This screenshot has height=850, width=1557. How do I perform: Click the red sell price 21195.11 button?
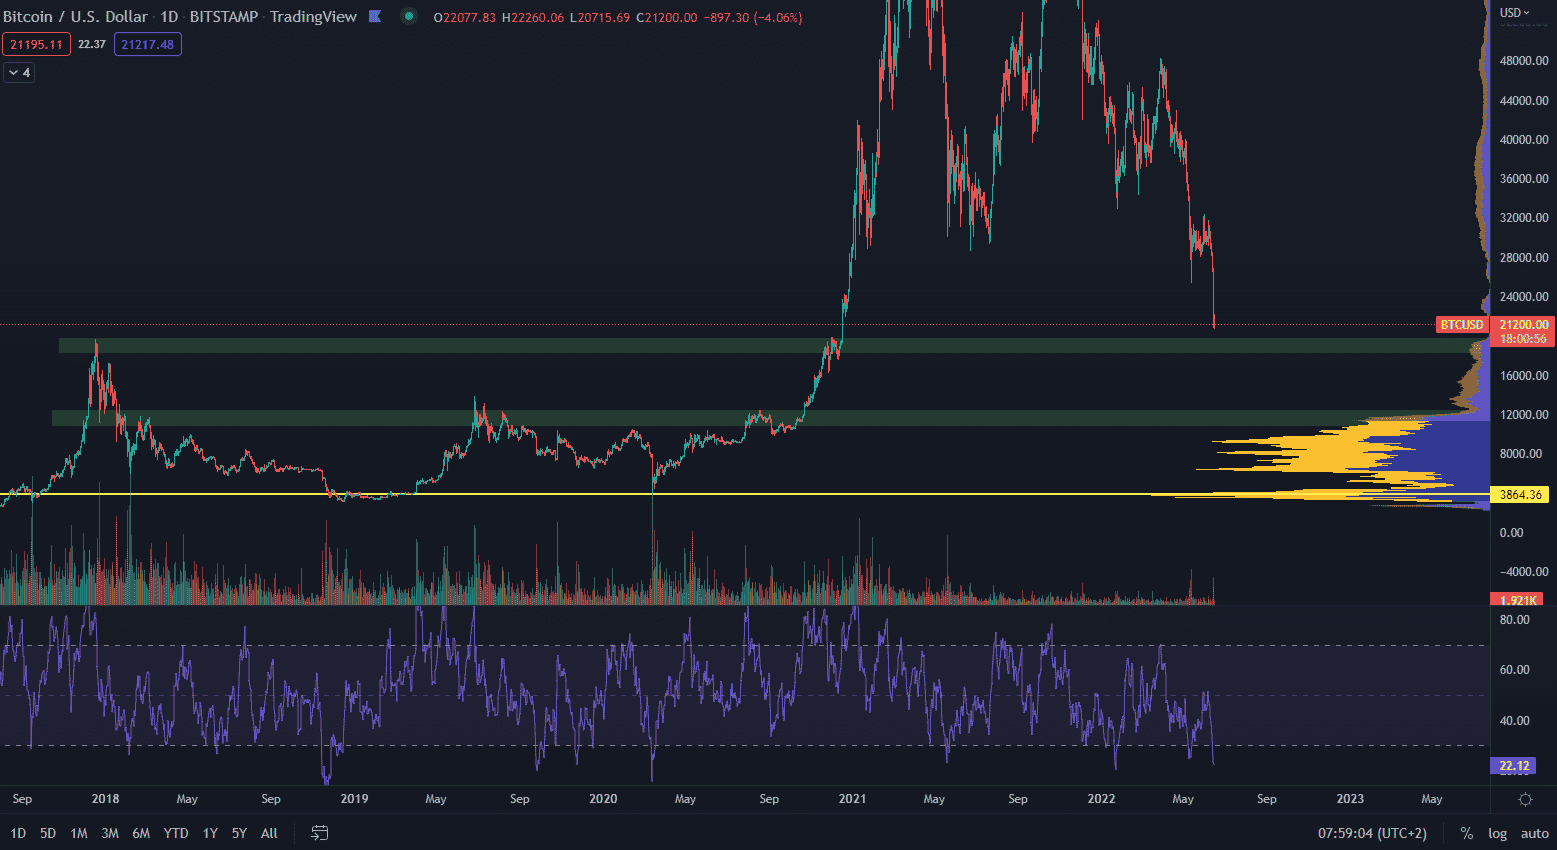[36, 44]
